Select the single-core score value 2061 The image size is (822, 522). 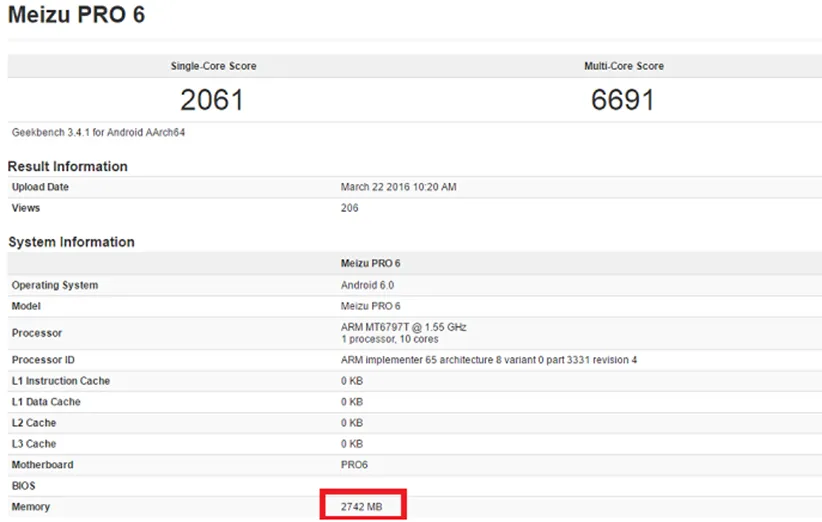click(212, 100)
